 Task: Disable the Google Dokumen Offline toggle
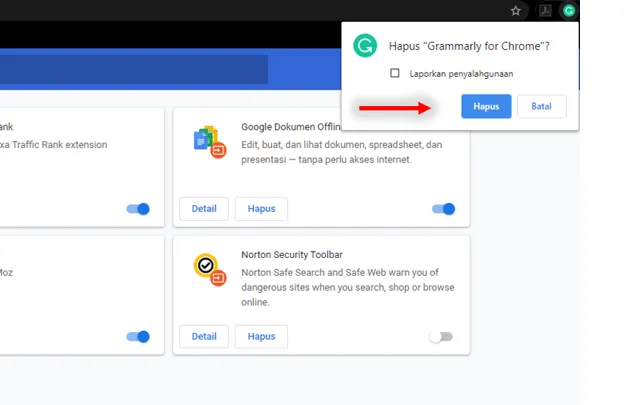pyautogui.click(x=443, y=208)
